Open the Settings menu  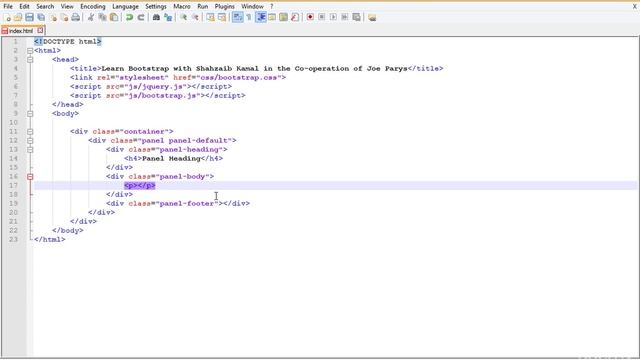point(156,7)
